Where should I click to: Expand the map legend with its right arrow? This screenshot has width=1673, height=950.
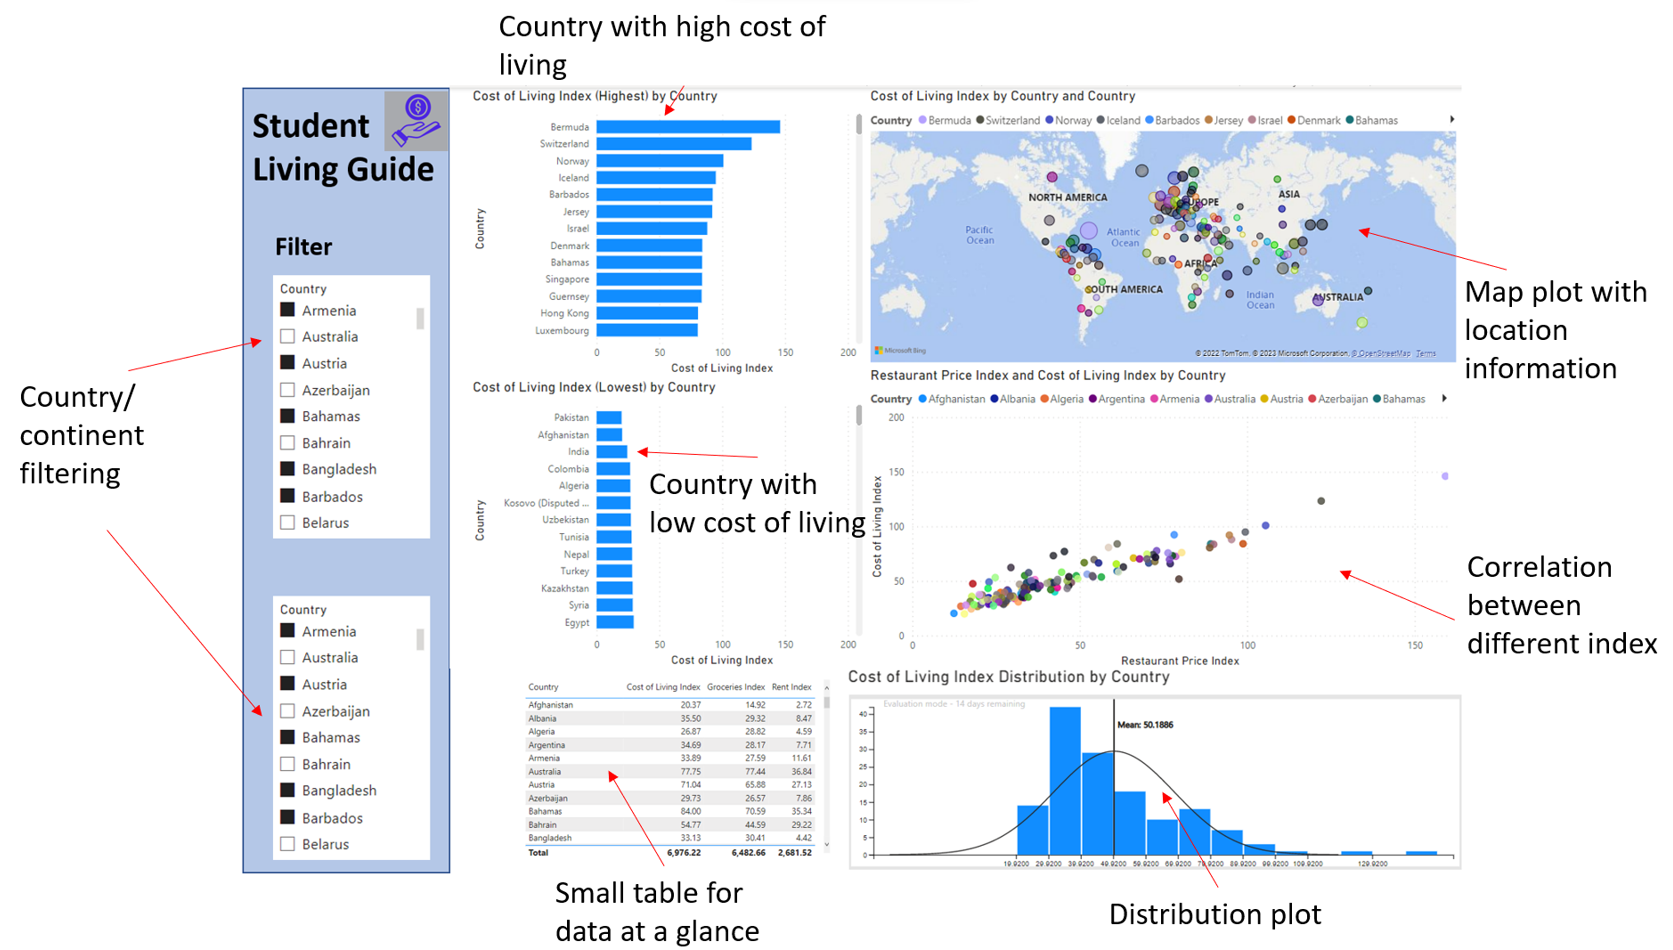click(x=1452, y=118)
